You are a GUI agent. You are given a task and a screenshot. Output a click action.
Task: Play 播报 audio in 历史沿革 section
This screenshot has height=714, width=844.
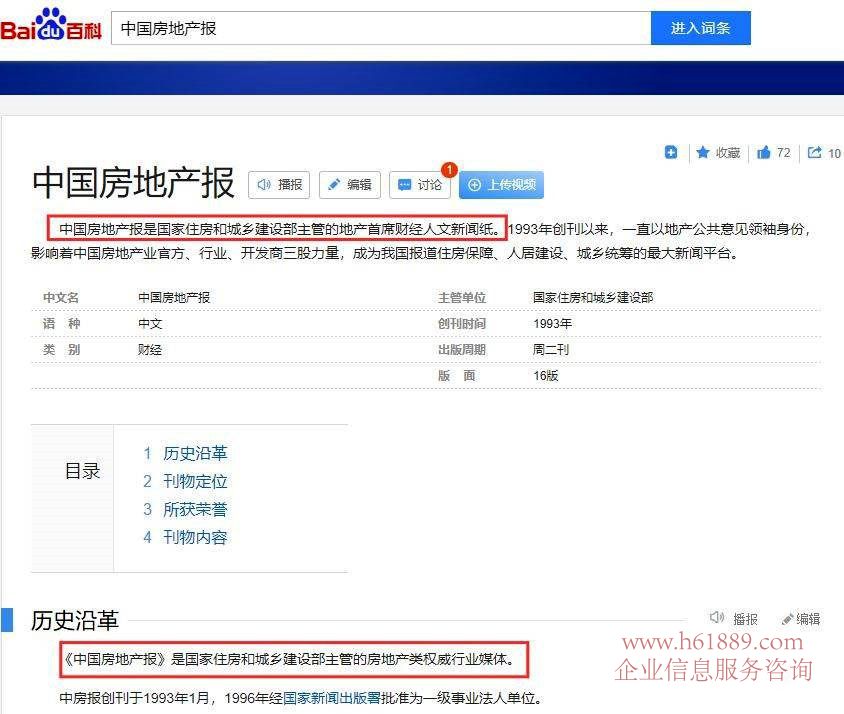734,619
